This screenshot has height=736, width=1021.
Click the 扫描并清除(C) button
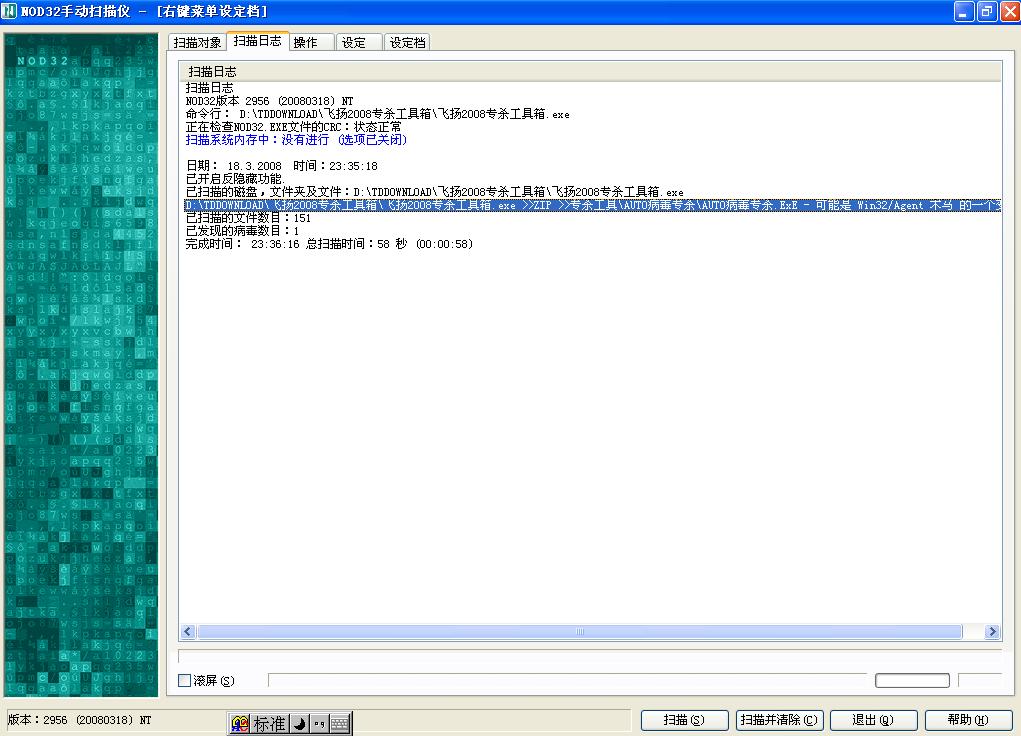pos(779,720)
